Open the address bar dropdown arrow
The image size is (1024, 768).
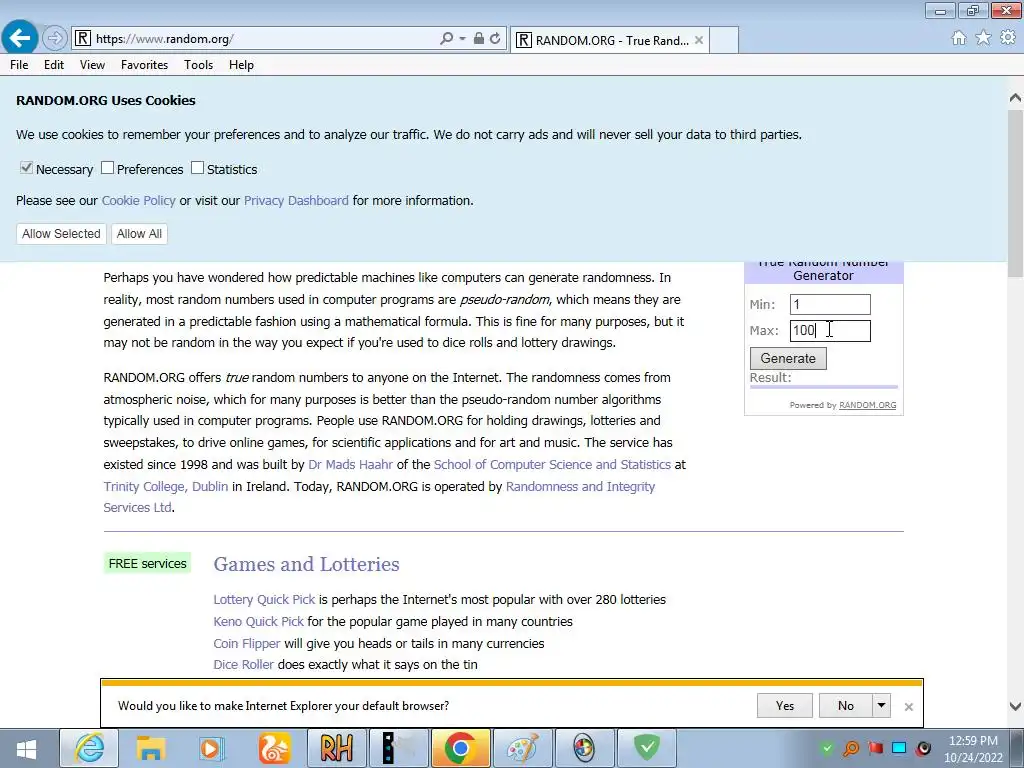462,39
